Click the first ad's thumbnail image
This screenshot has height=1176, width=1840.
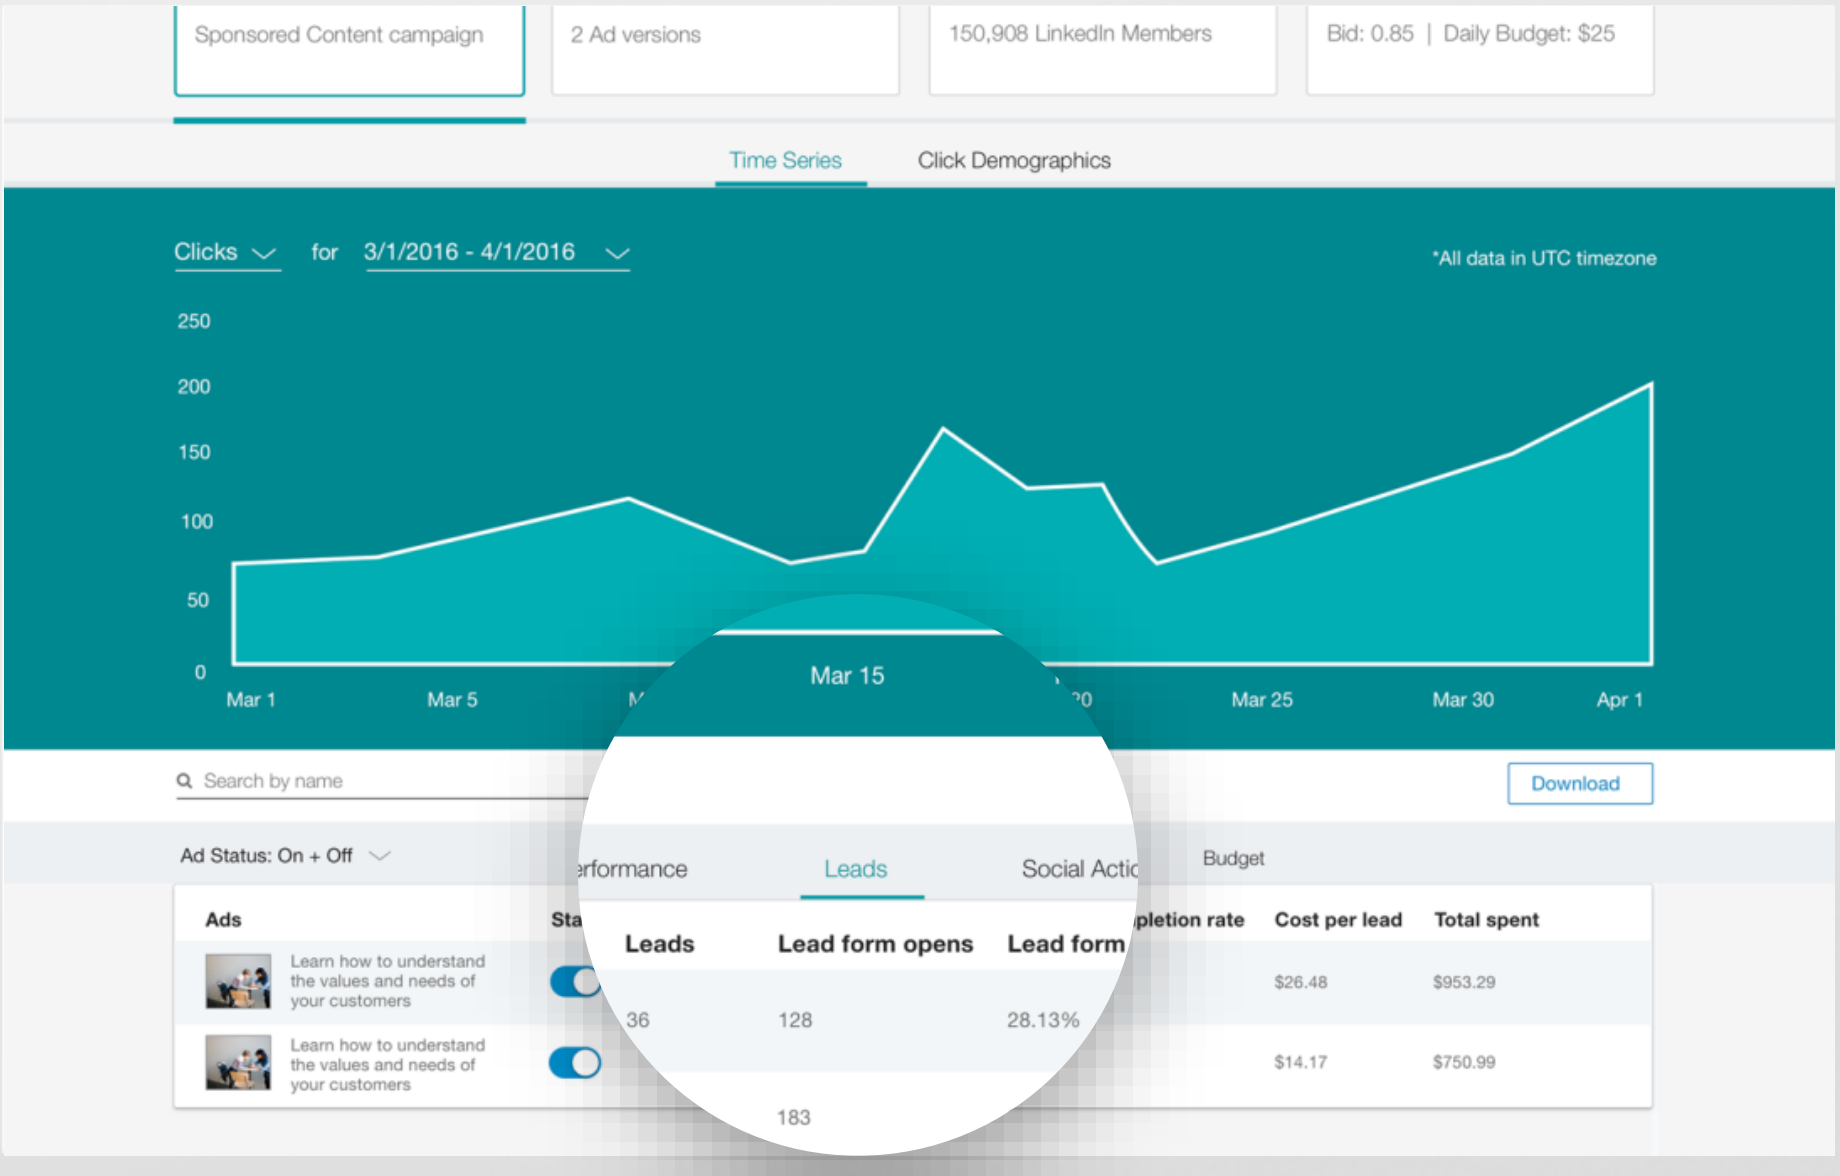[238, 981]
